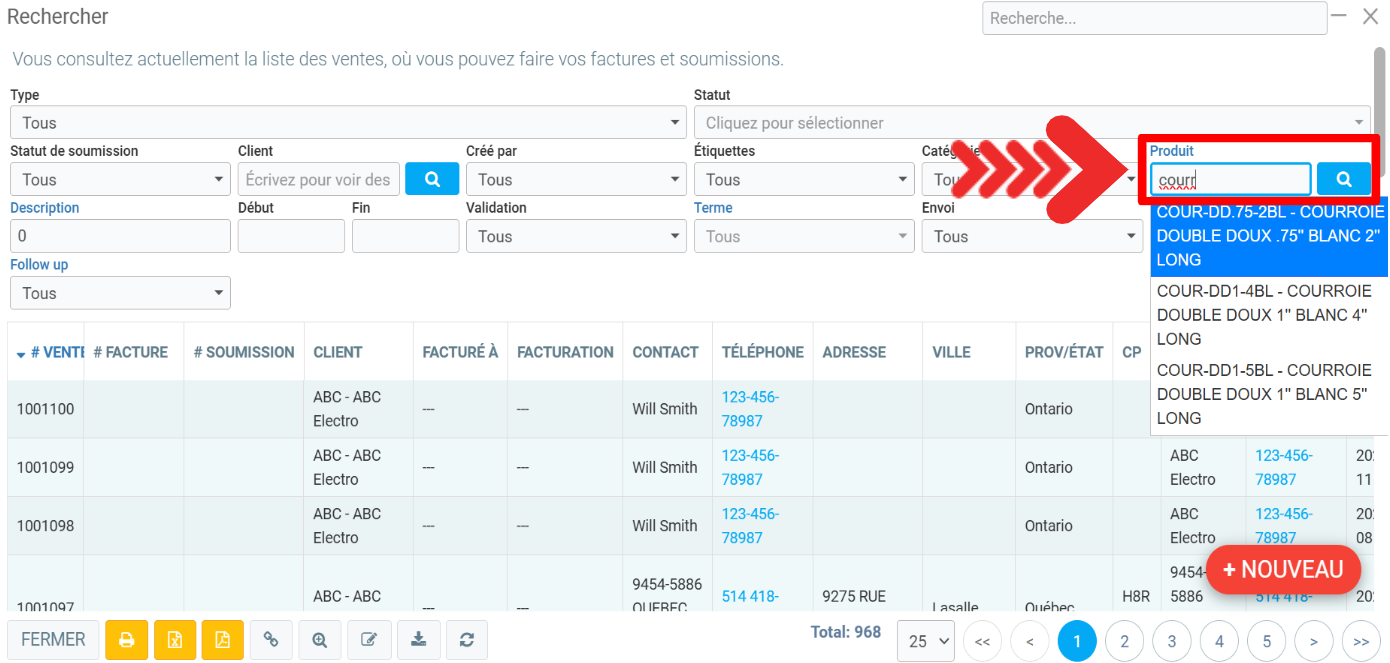Click the download icon button
Screen dimensions: 1390x663
pyautogui.click(x=418, y=640)
